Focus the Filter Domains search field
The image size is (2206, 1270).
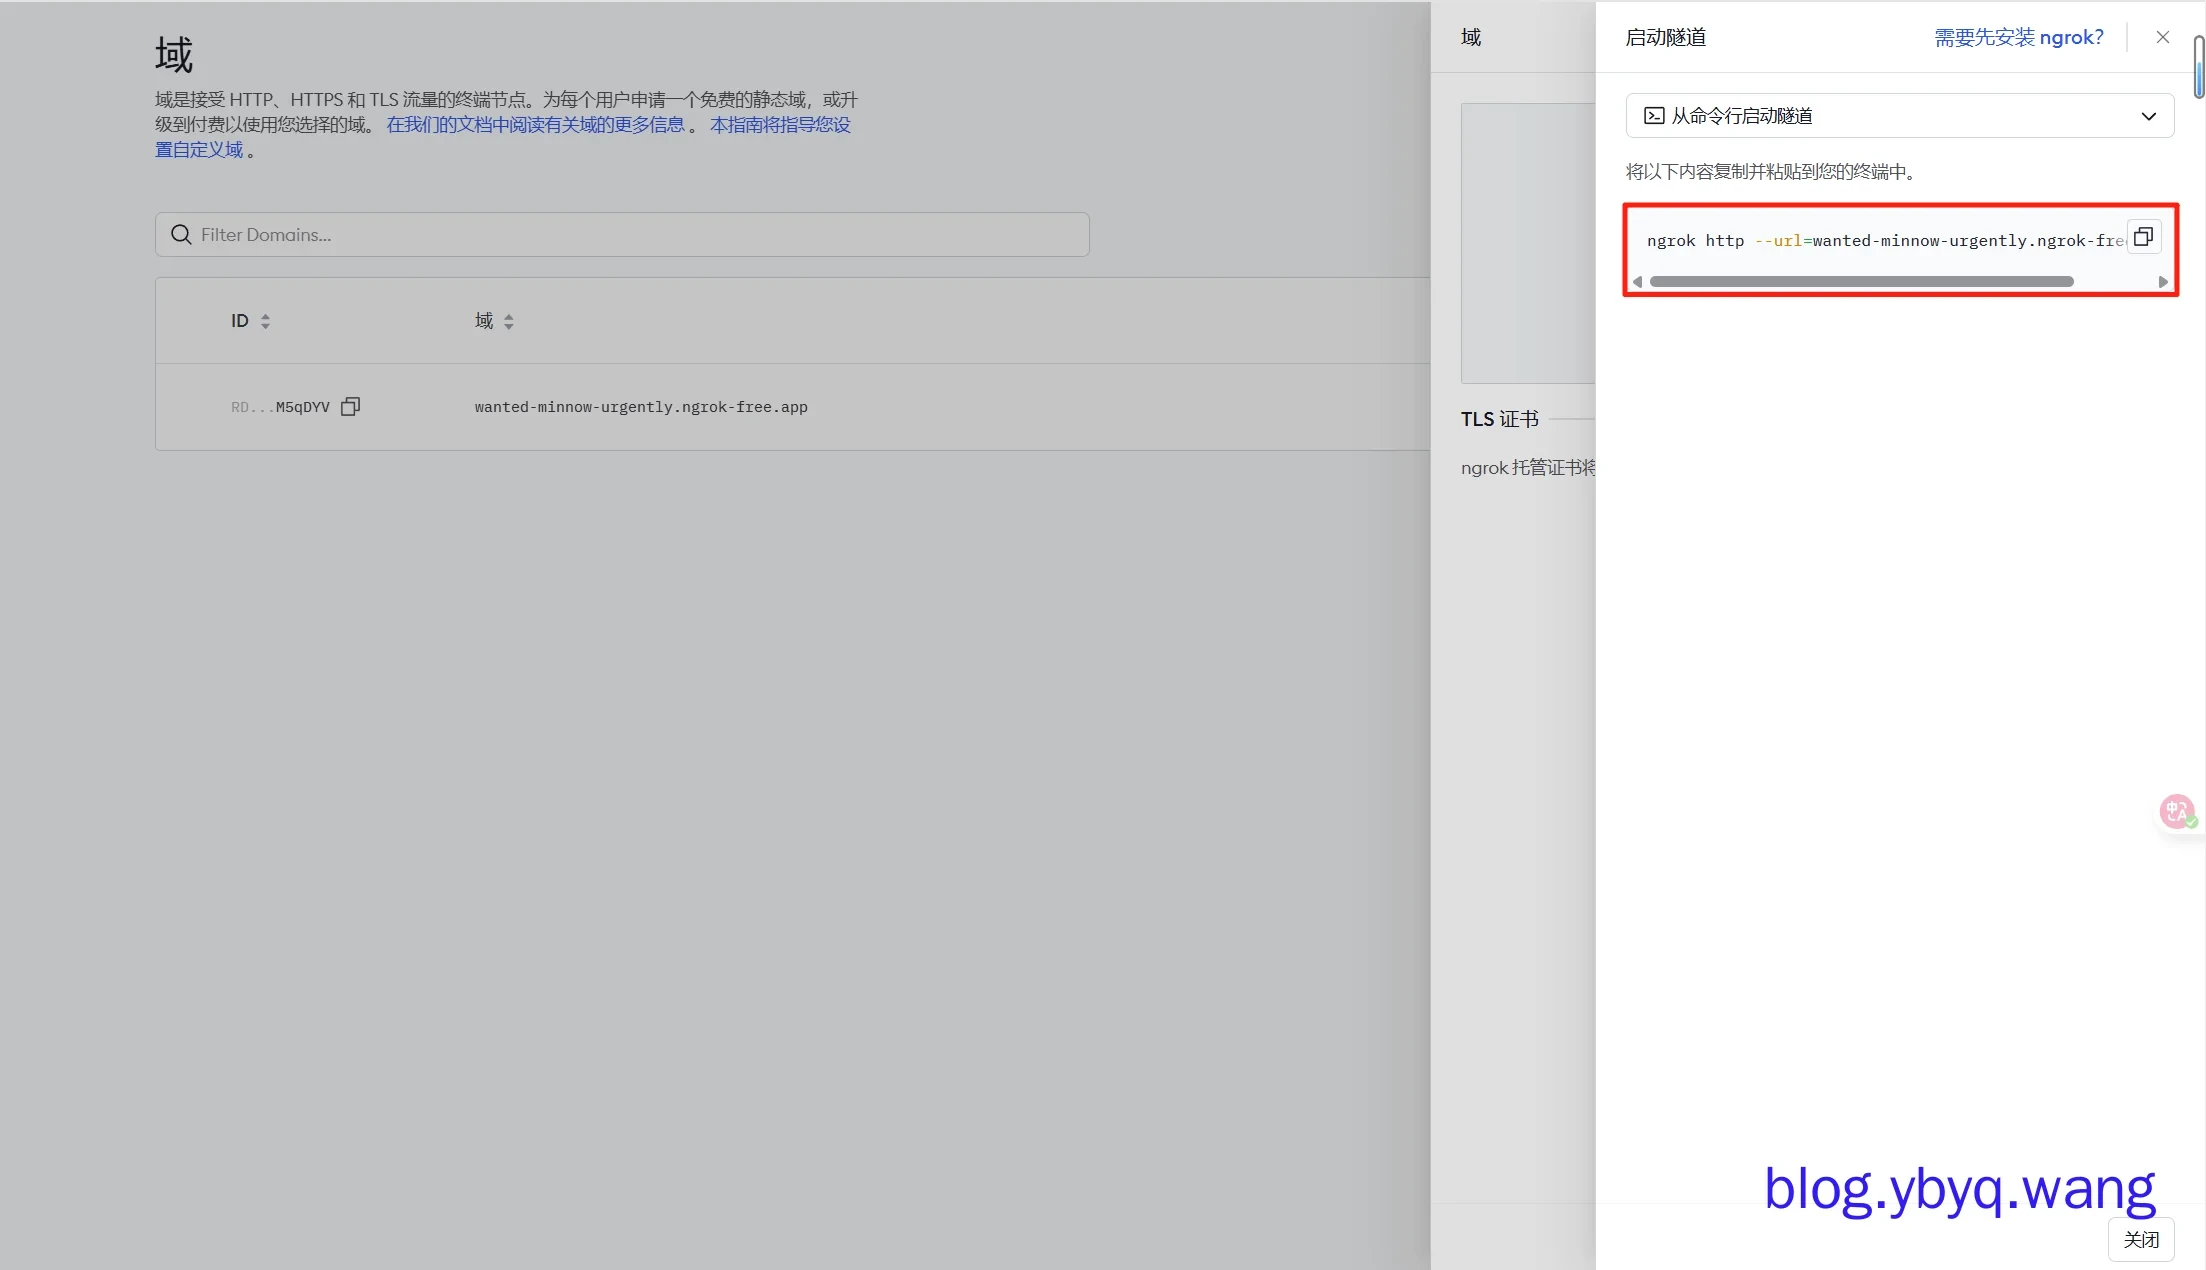coord(622,234)
